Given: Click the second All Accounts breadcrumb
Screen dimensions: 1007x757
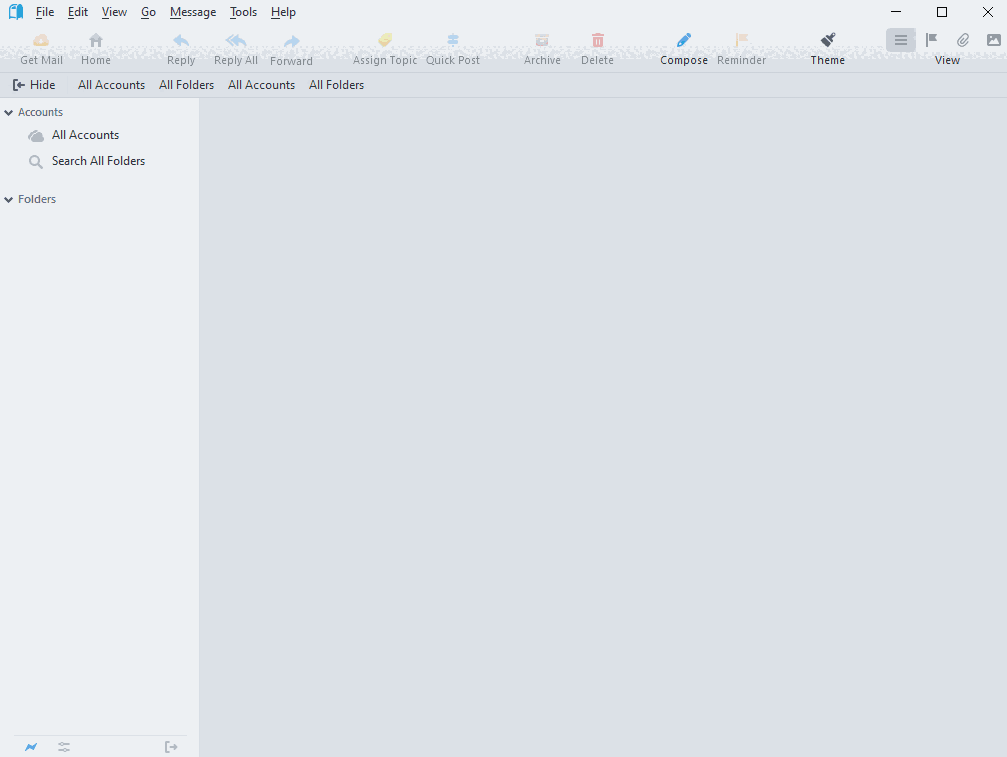Looking at the screenshot, I should pos(261,85).
